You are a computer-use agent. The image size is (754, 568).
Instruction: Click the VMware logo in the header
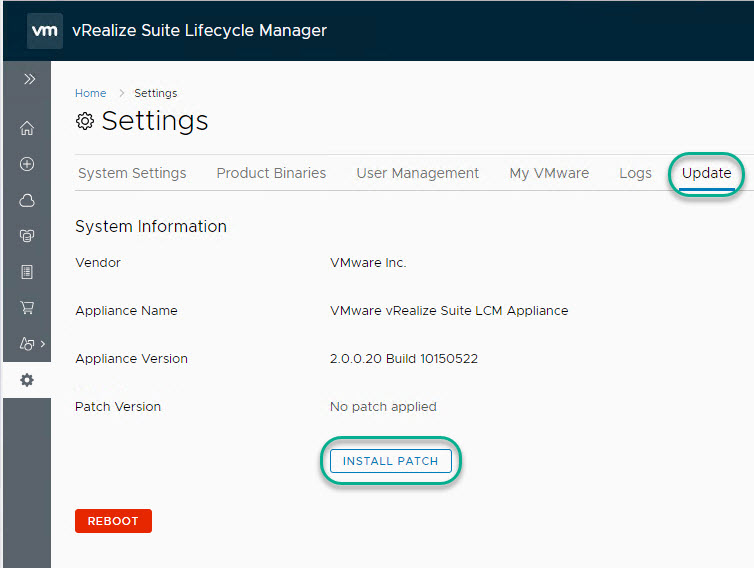(45, 30)
